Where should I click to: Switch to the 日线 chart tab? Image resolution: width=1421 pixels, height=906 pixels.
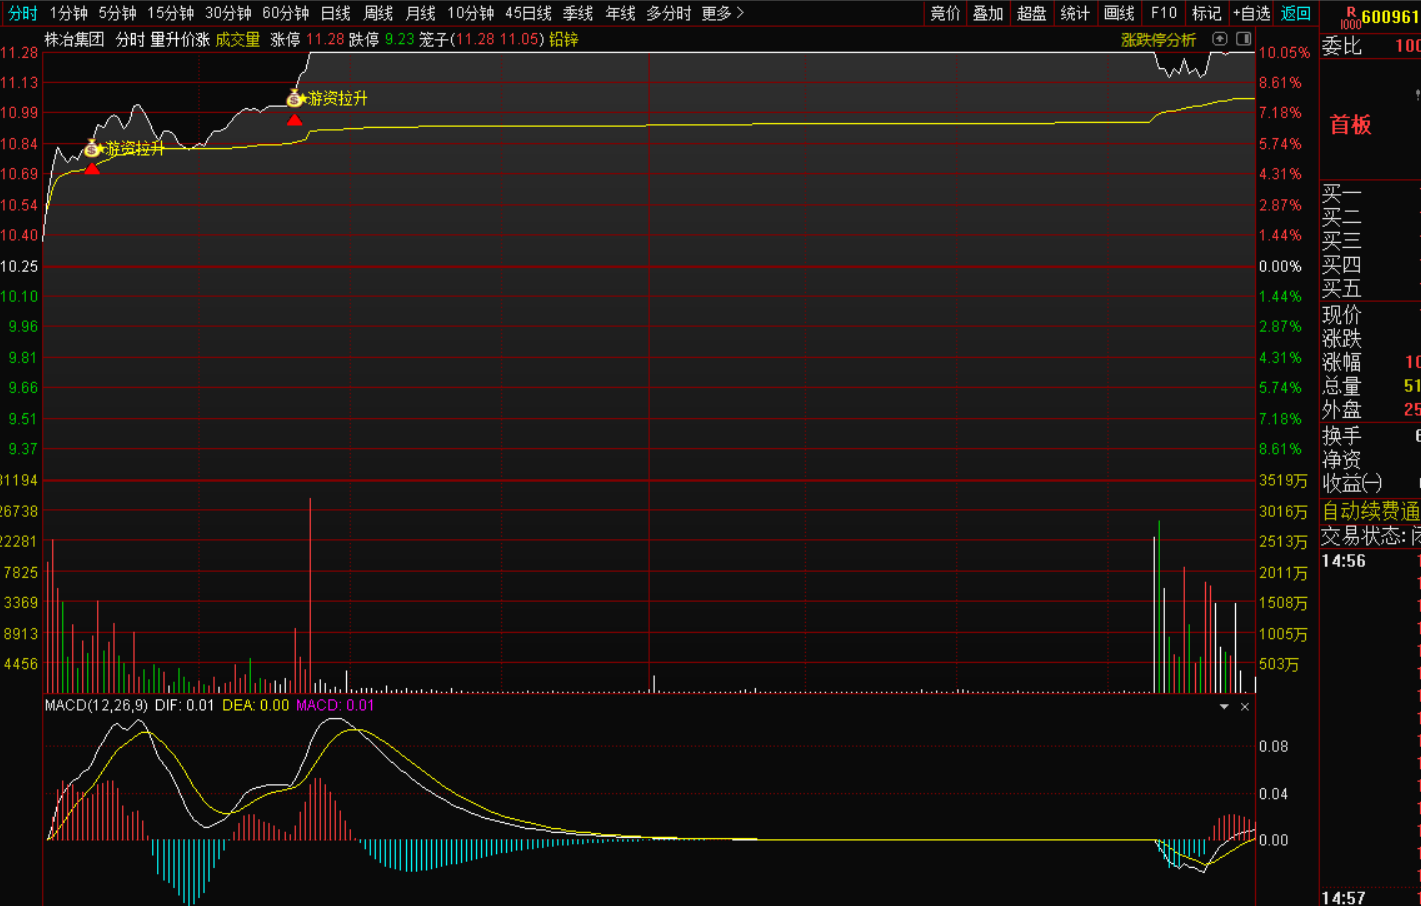(x=335, y=13)
